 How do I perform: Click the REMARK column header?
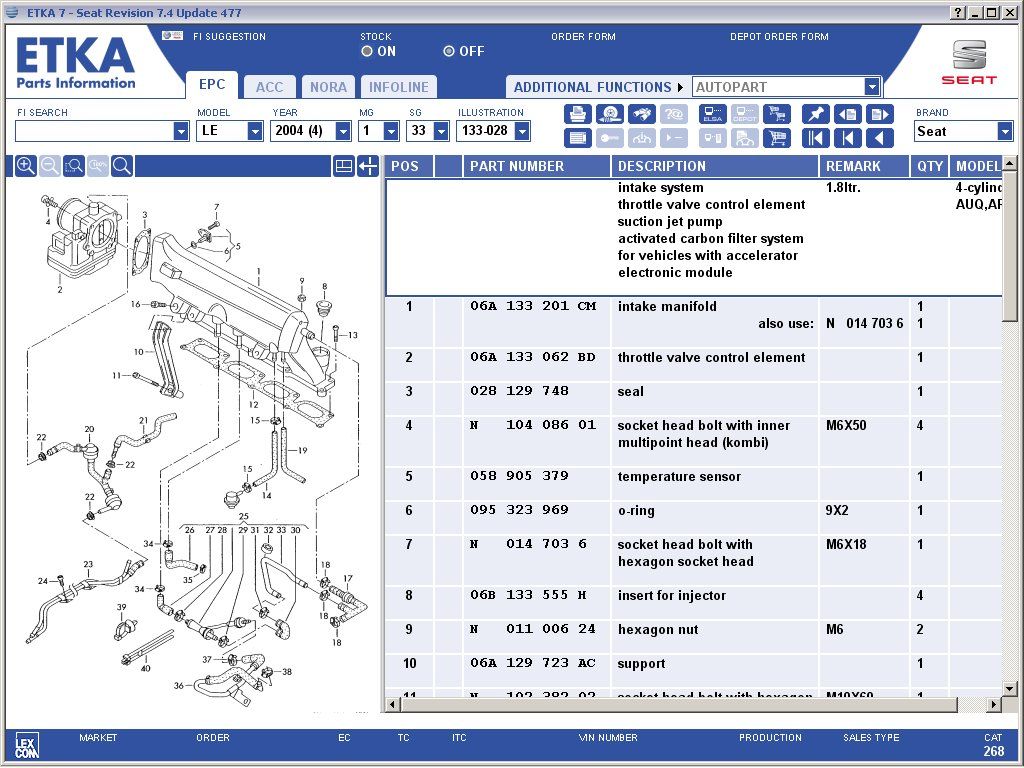(x=865, y=166)
